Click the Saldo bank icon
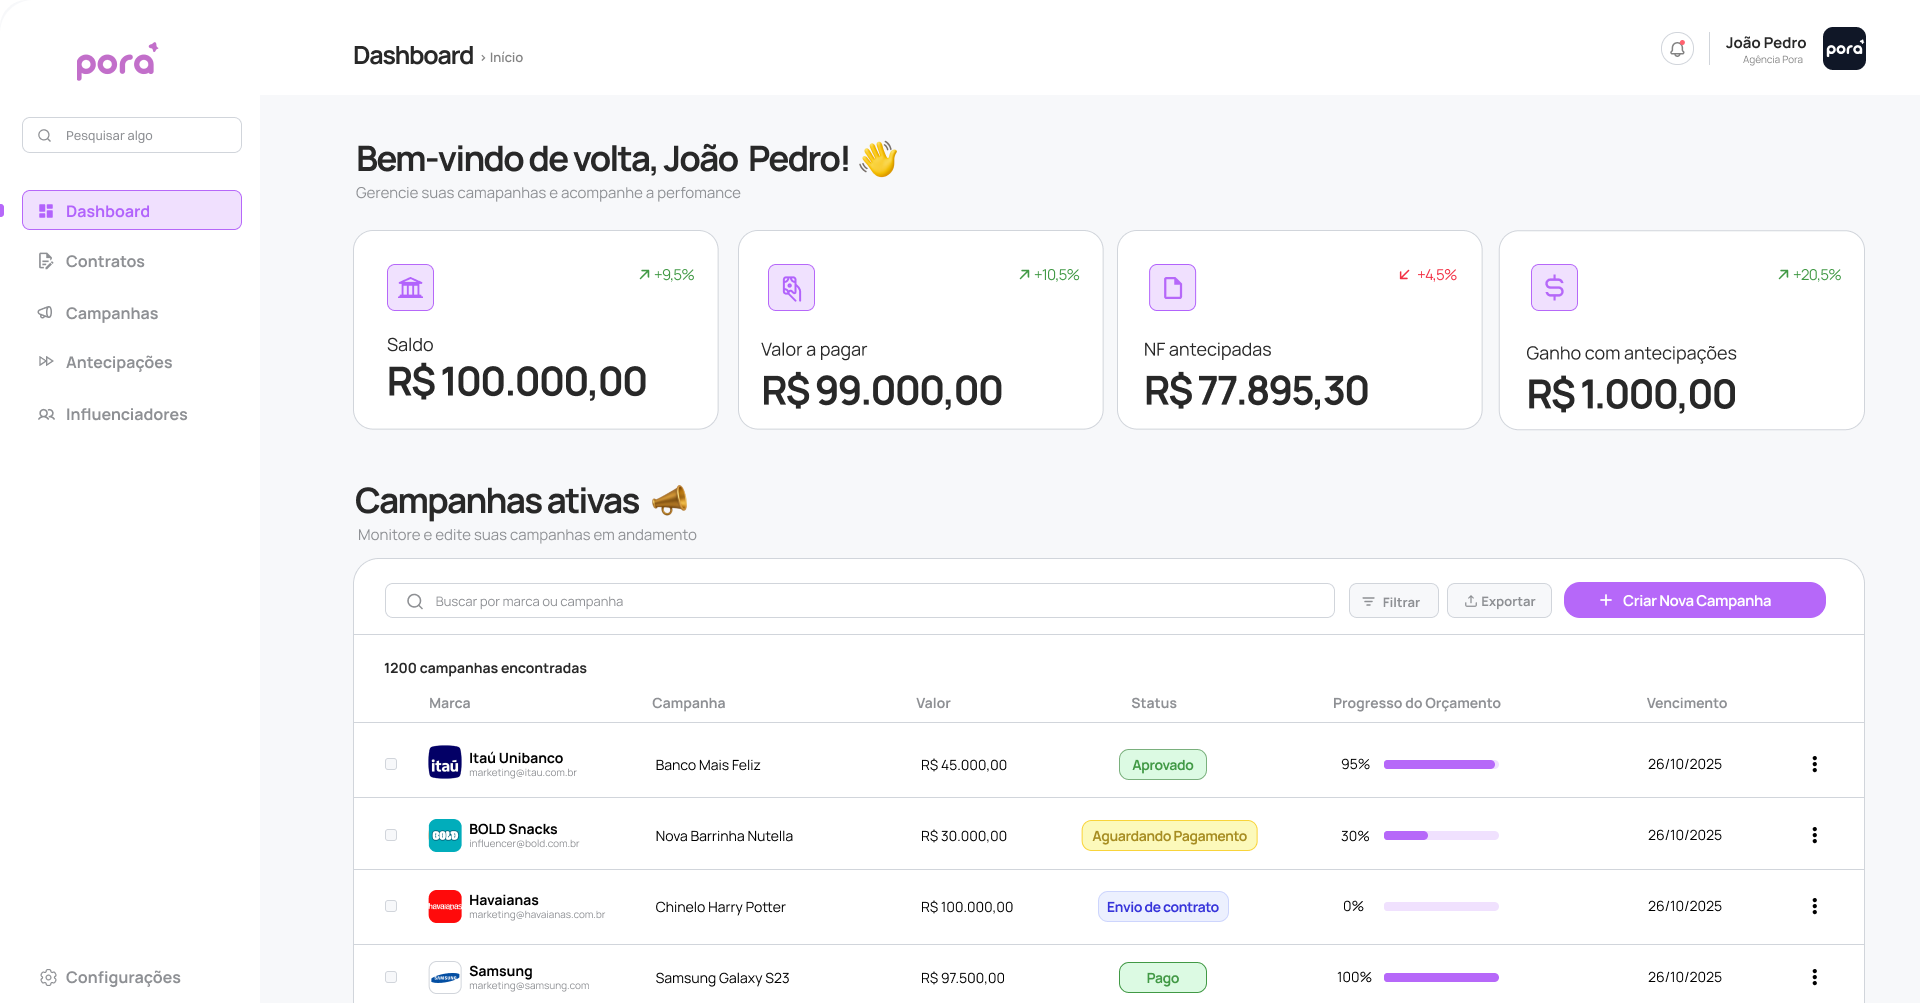1920x1003 pixels. [x=410, y=288]
